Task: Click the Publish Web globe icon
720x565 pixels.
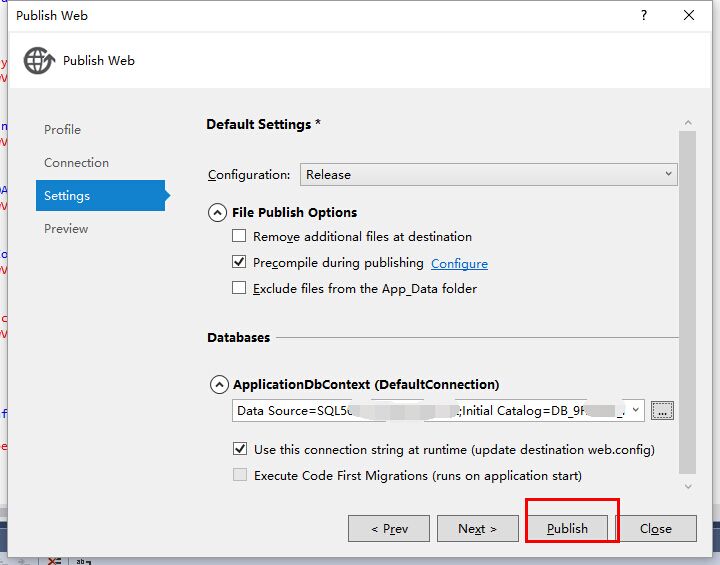Action: 38,60
